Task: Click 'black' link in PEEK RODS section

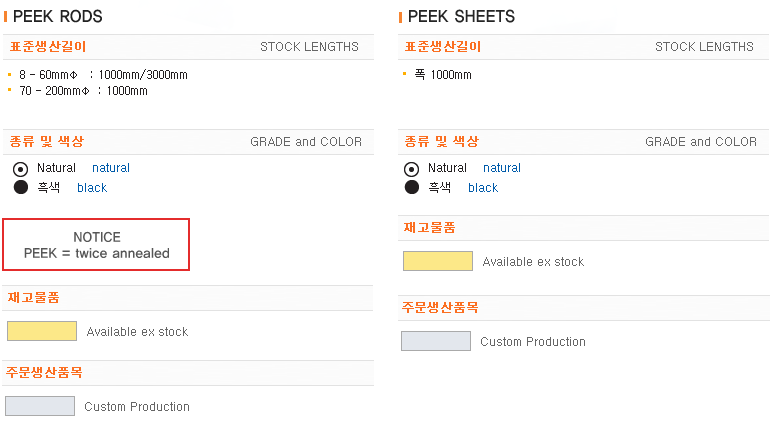Action: 92,188
